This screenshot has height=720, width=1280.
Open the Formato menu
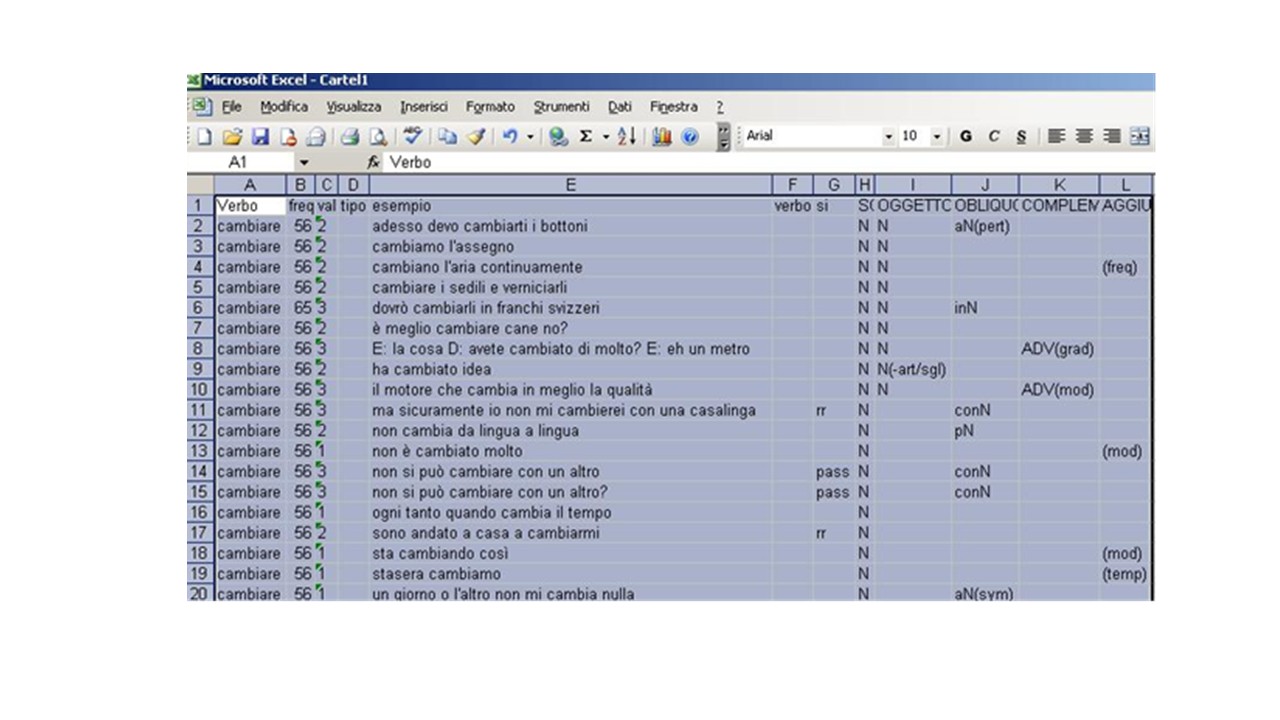click(x=490, y=107)
